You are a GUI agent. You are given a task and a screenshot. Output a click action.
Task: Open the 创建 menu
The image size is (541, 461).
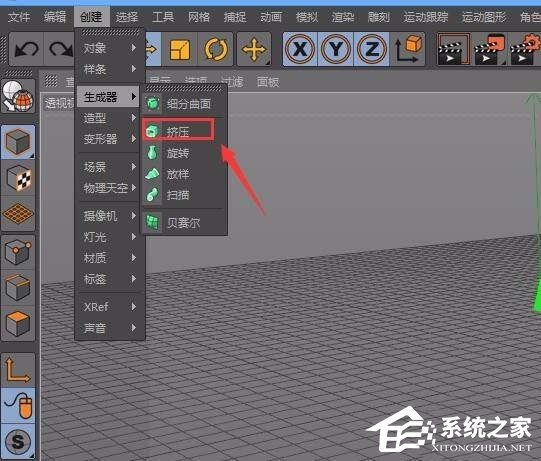click(91, 17)
